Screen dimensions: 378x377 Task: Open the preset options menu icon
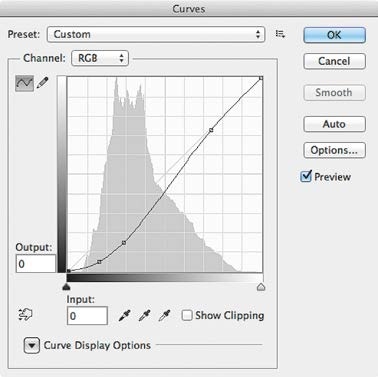[x=280, y=34]
